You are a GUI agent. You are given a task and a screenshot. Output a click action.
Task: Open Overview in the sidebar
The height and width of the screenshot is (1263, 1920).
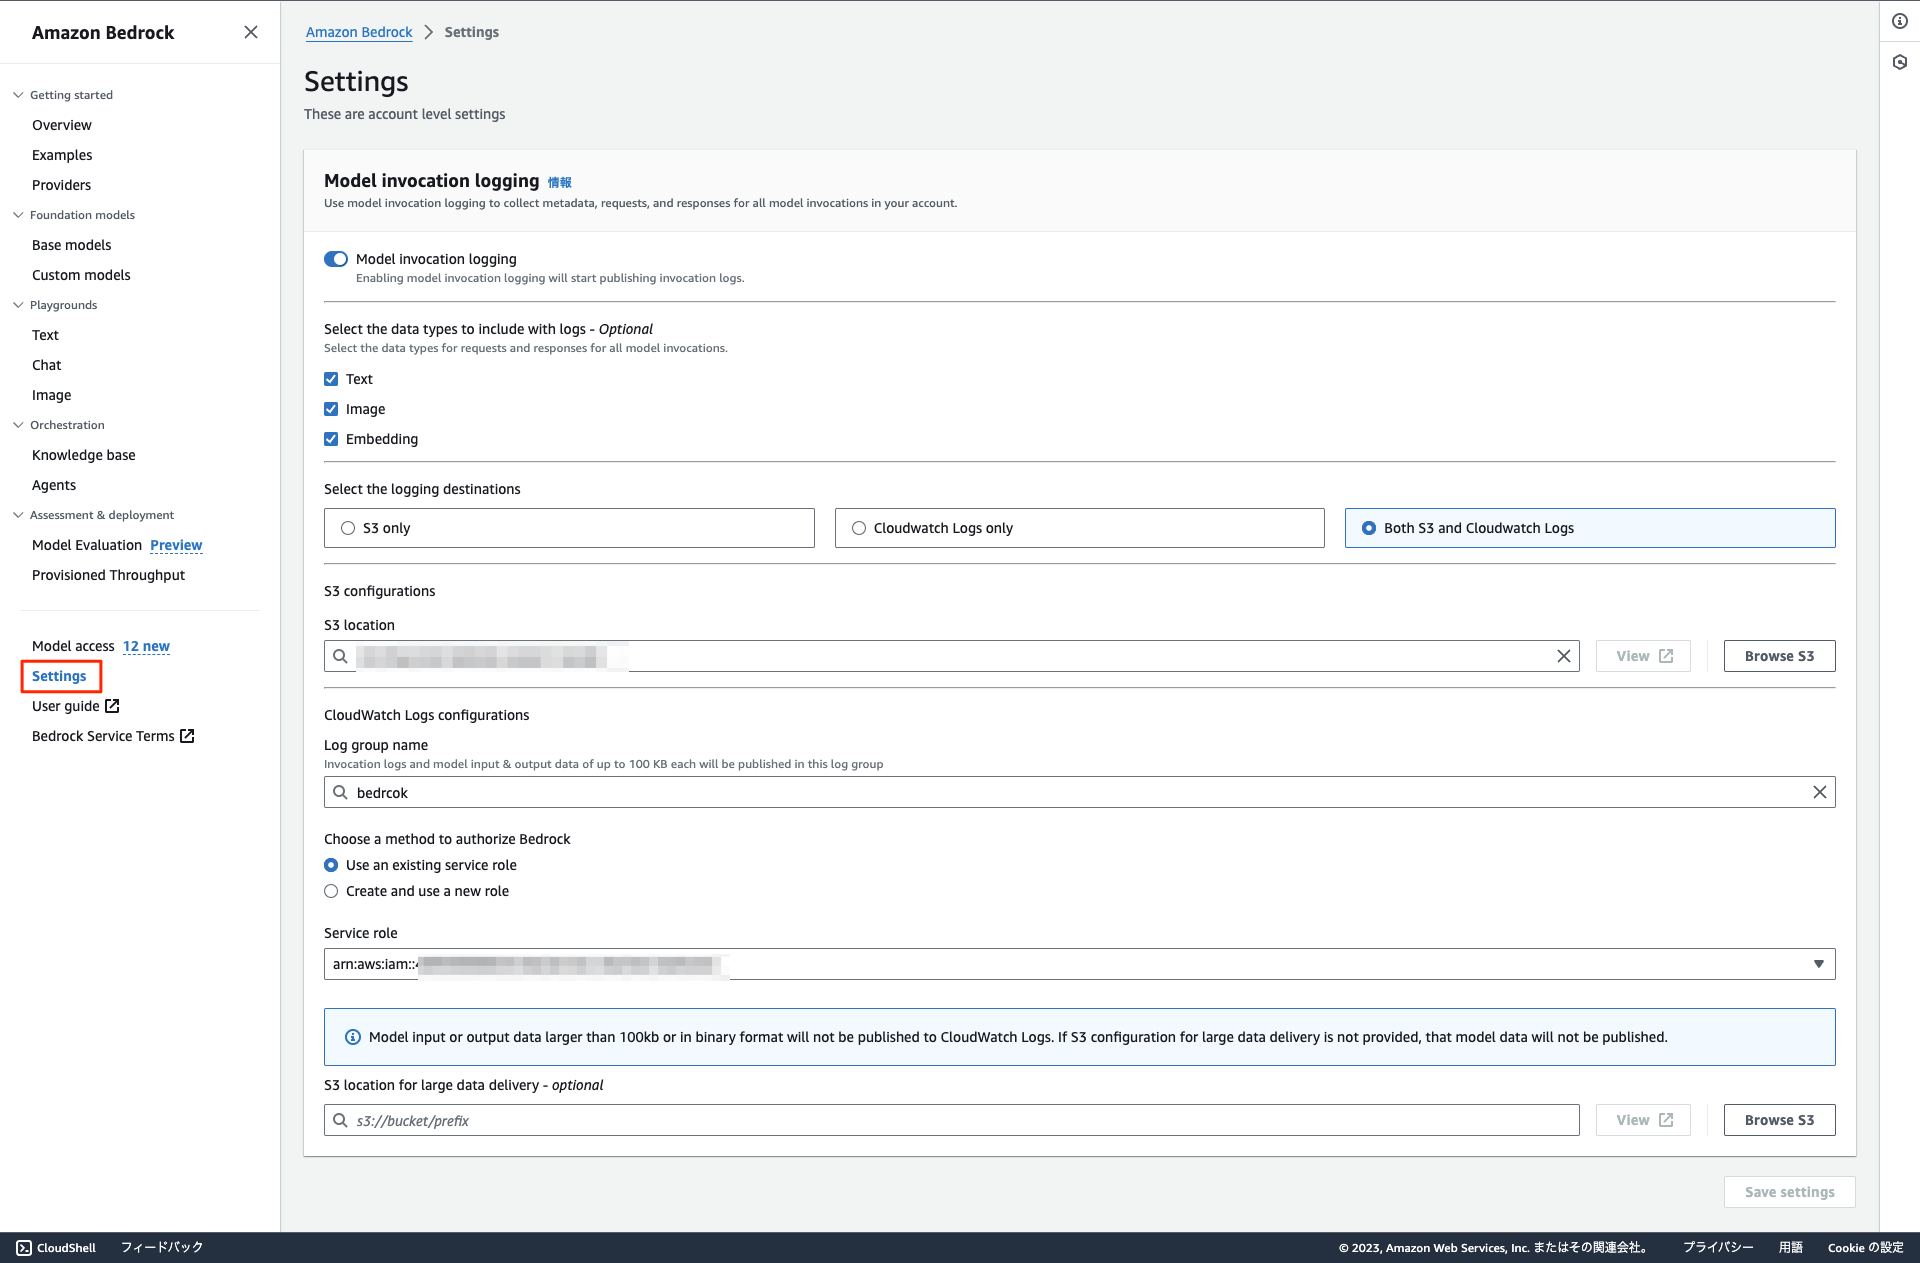[62, 125]
